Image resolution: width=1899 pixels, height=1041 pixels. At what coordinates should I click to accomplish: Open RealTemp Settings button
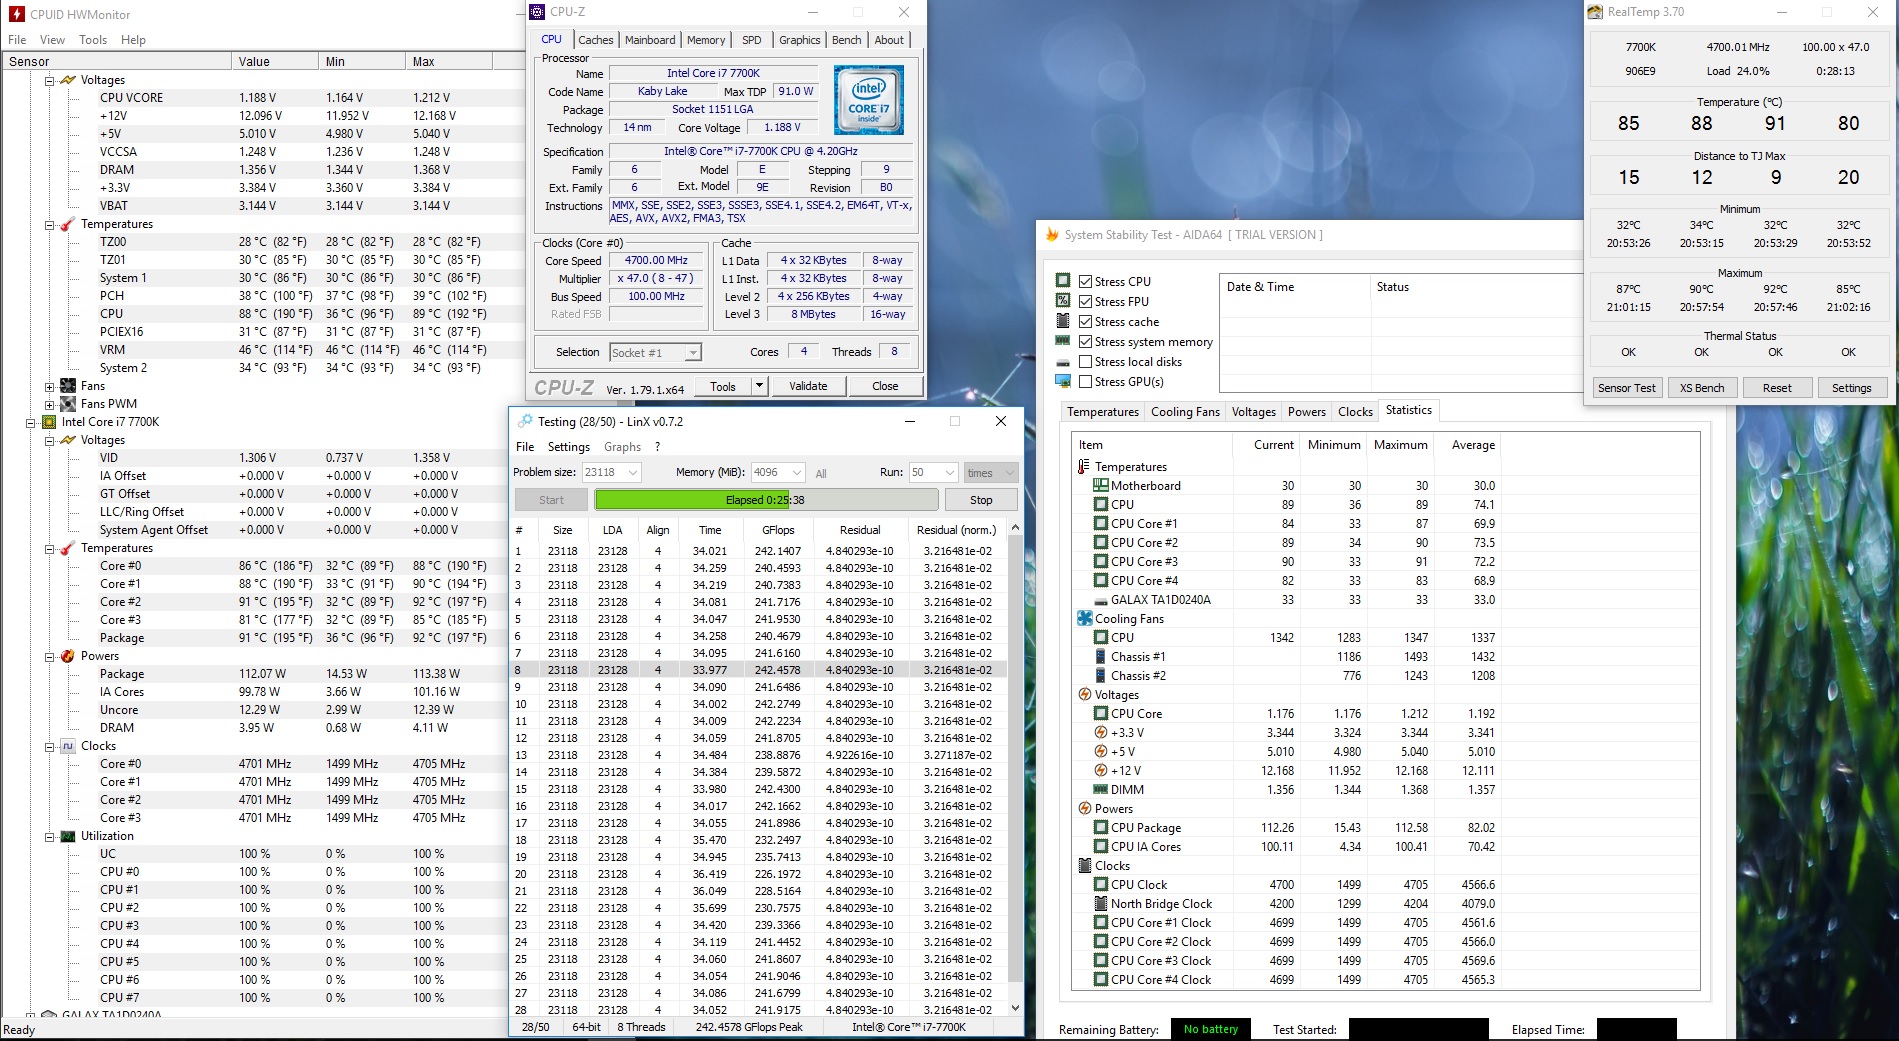tap(1851, 388)
